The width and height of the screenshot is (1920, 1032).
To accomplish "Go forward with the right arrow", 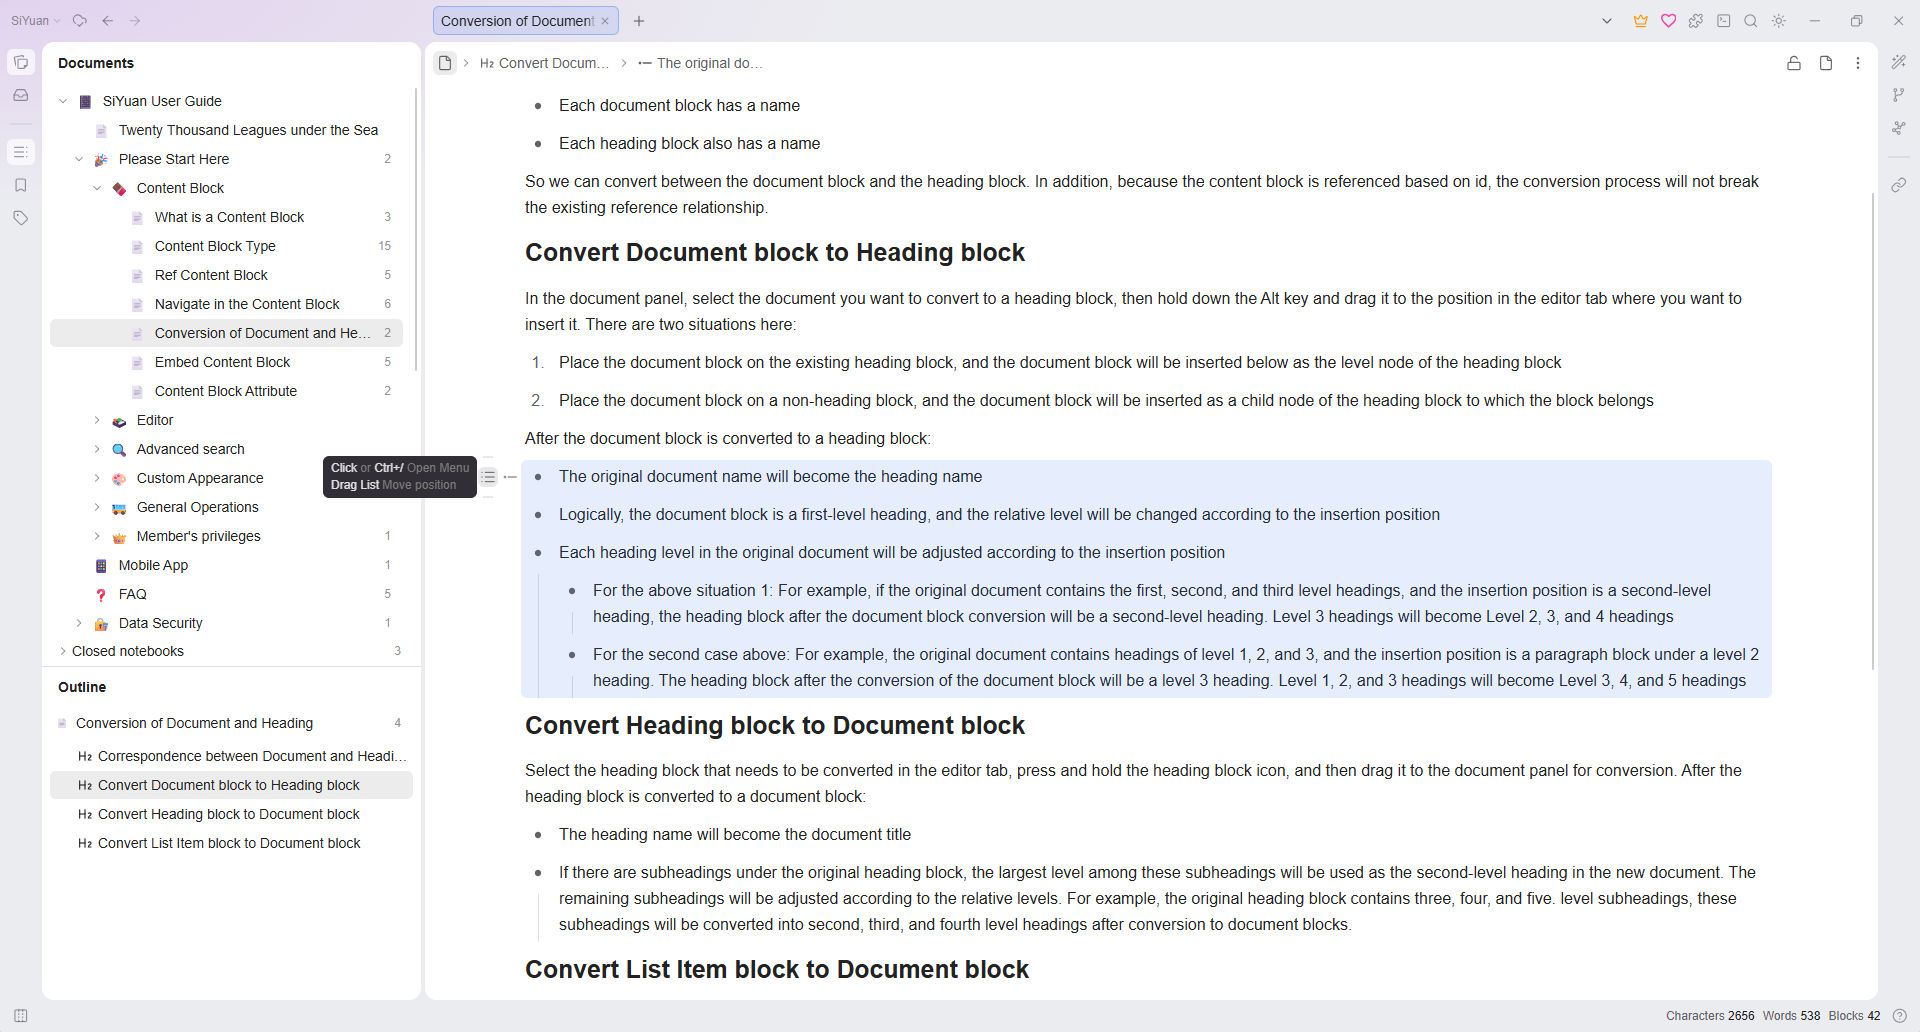I will (x=135, y=21).
